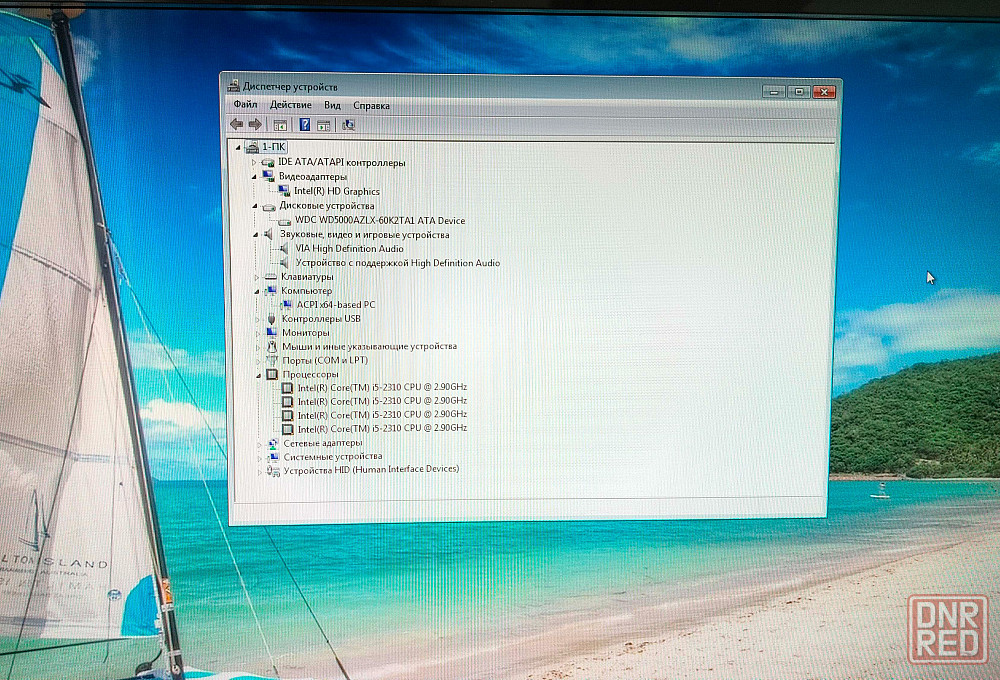Select the root computer node 1-ПК
This screenshot has height=680, width=1000.
(272, 147)
